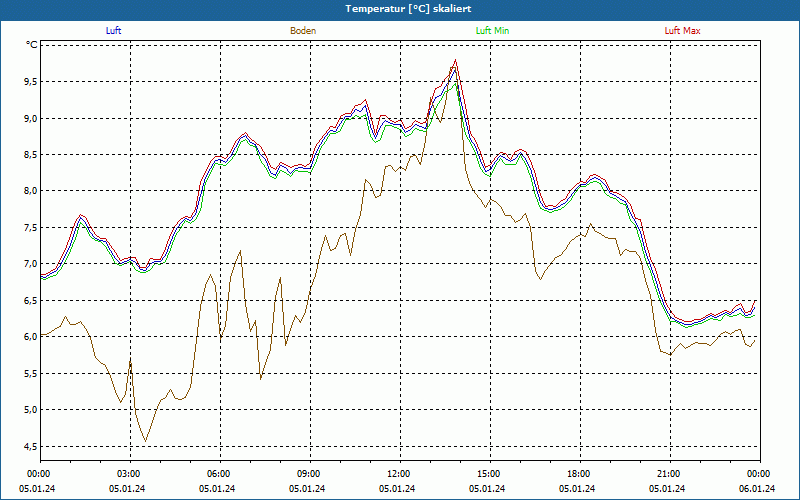Screen dimensions: 800x500
Task: Click the red Luft Max peak near 14:00
Action: [x=455, y=60]
